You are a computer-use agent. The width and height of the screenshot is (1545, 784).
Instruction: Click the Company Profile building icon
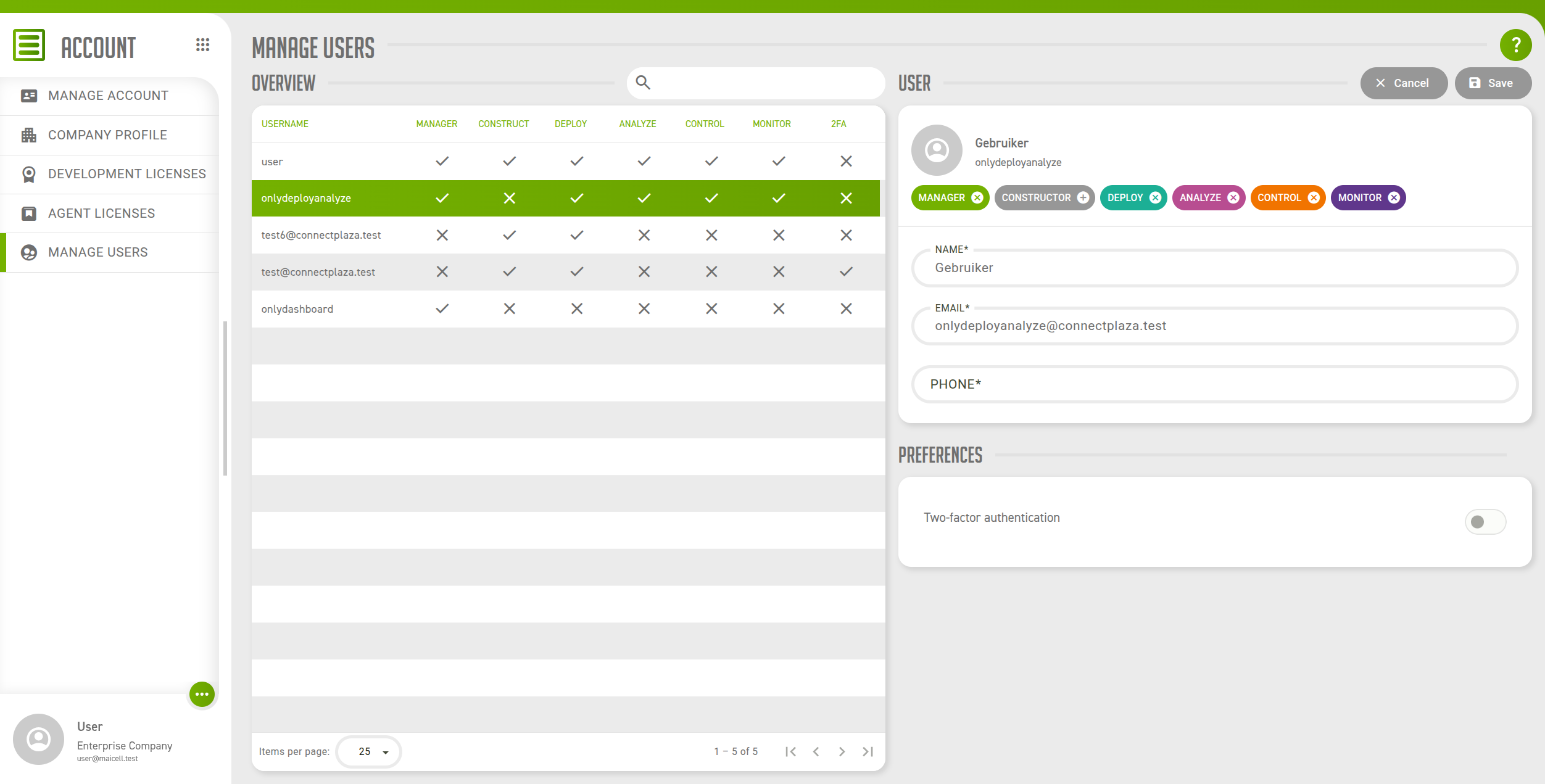click(29, 135)
